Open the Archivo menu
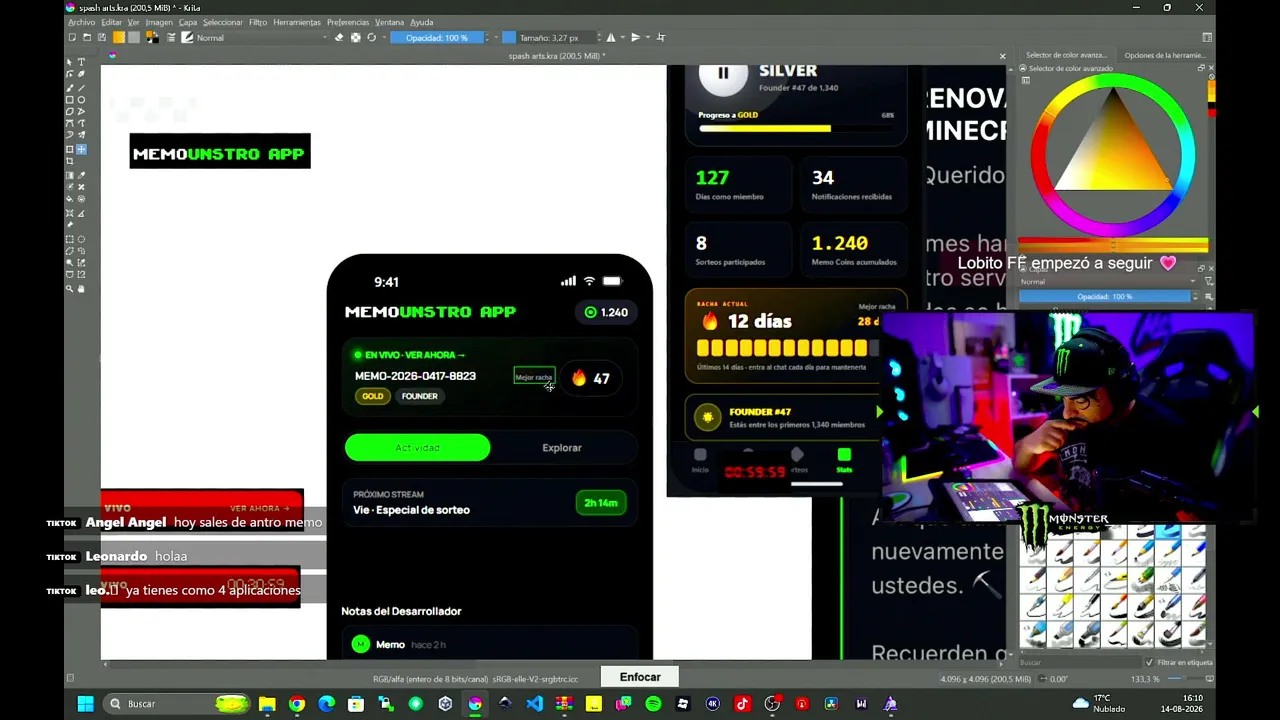1280x720 pixels. [82, 22]
